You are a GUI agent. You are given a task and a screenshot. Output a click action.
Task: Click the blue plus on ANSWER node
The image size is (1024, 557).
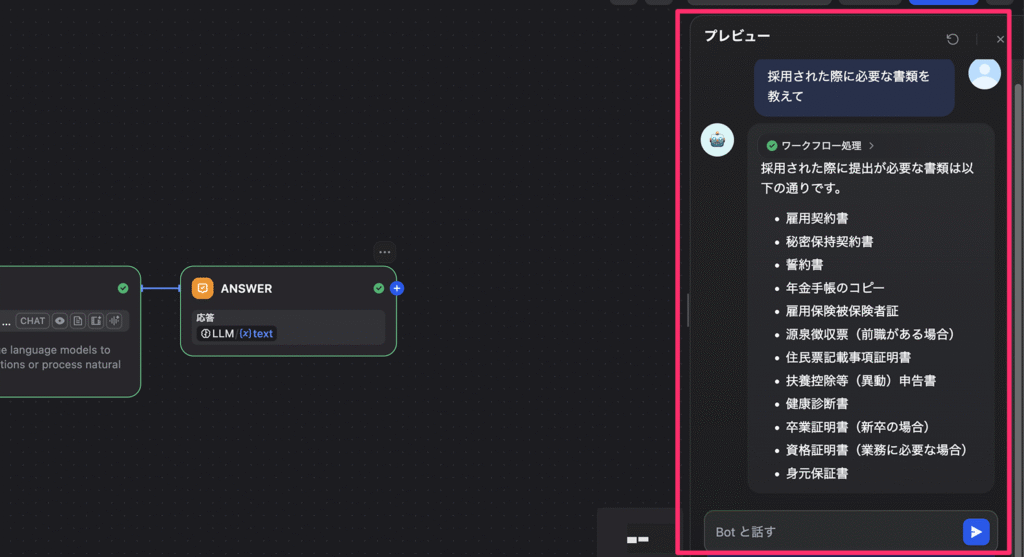click(x=397, y=288)
